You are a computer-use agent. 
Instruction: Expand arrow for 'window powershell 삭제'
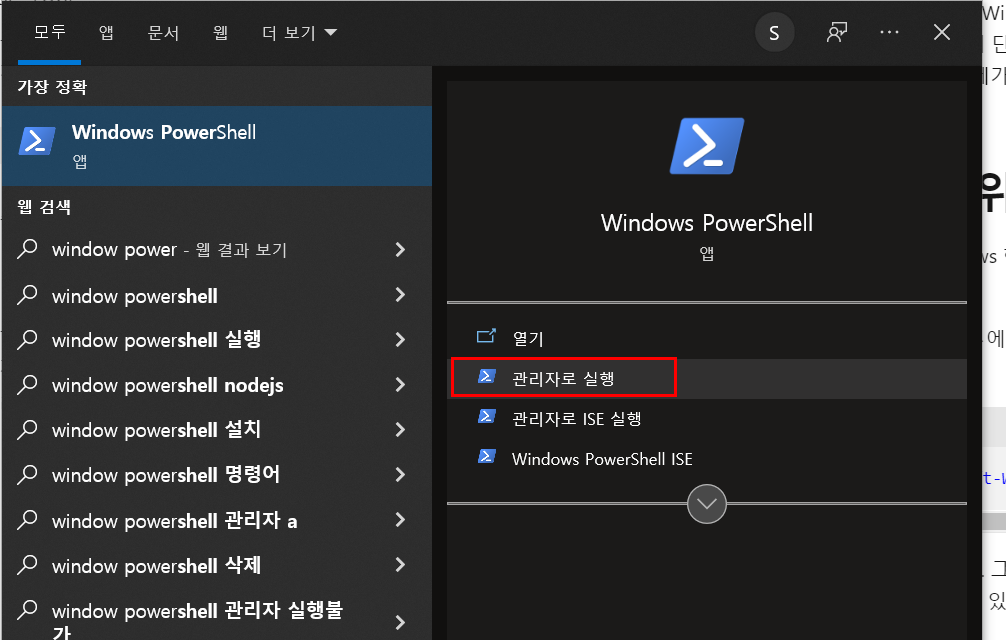(400, 565)
